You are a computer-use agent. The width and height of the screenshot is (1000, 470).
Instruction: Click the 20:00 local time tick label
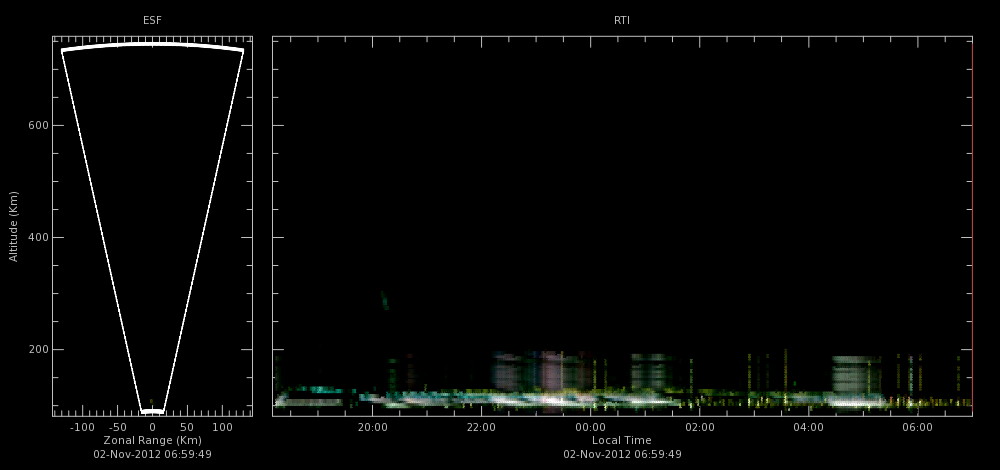(372, 427)
